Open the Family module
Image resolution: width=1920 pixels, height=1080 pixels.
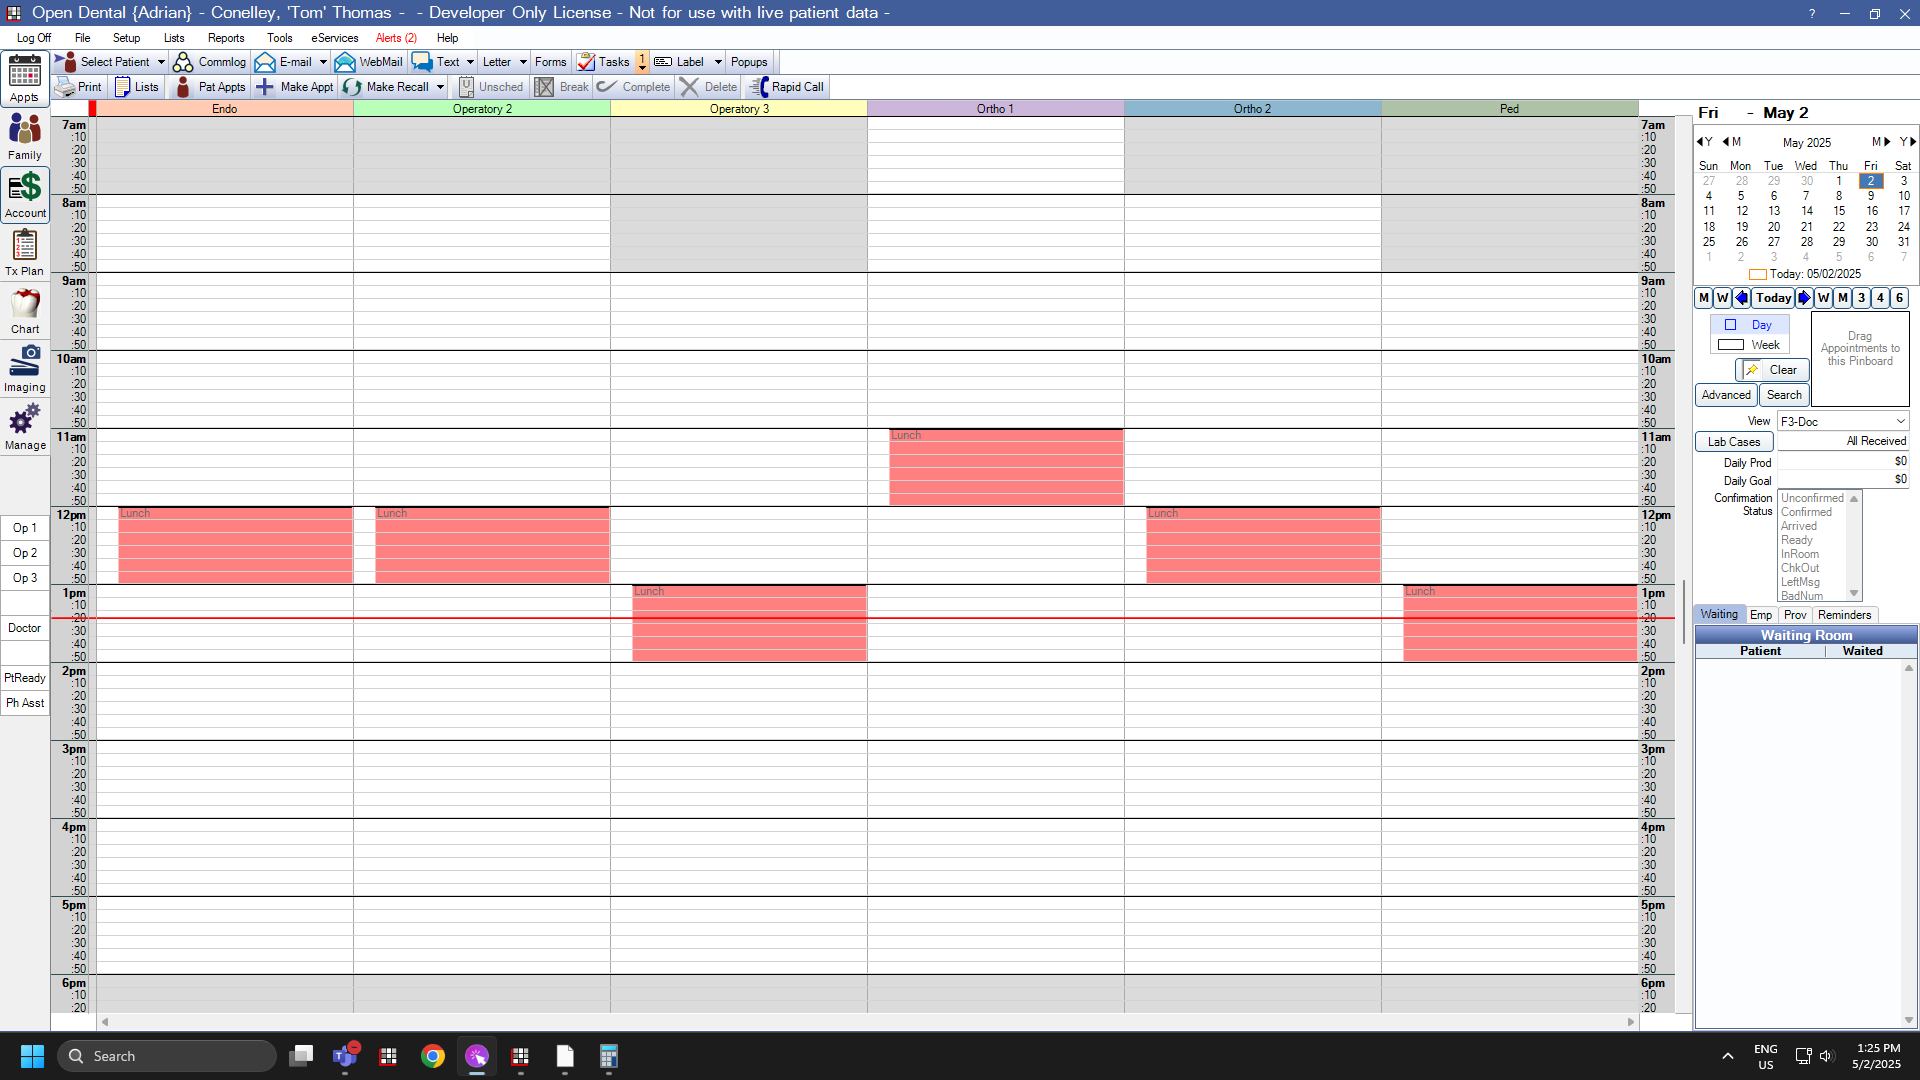[25, 136]
